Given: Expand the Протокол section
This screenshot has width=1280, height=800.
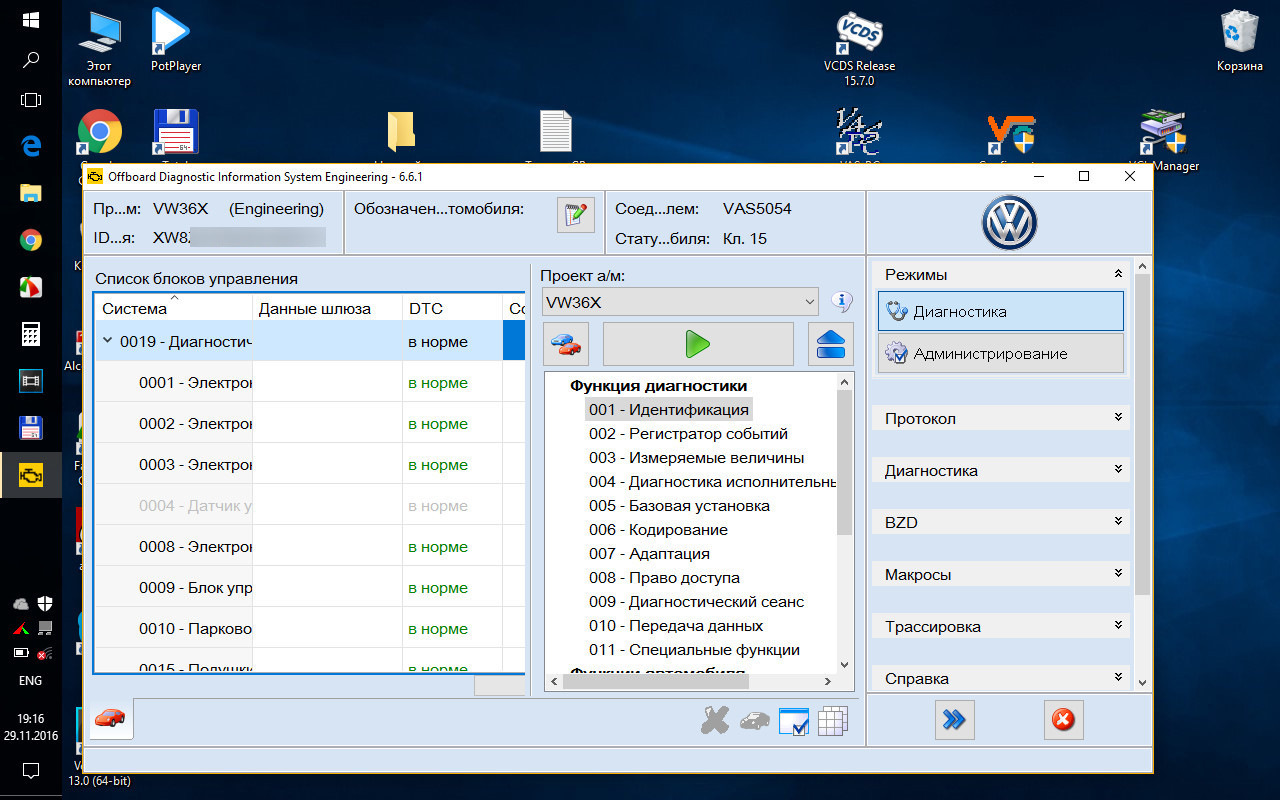Looking at the screenshot, I should (1118, 417).
